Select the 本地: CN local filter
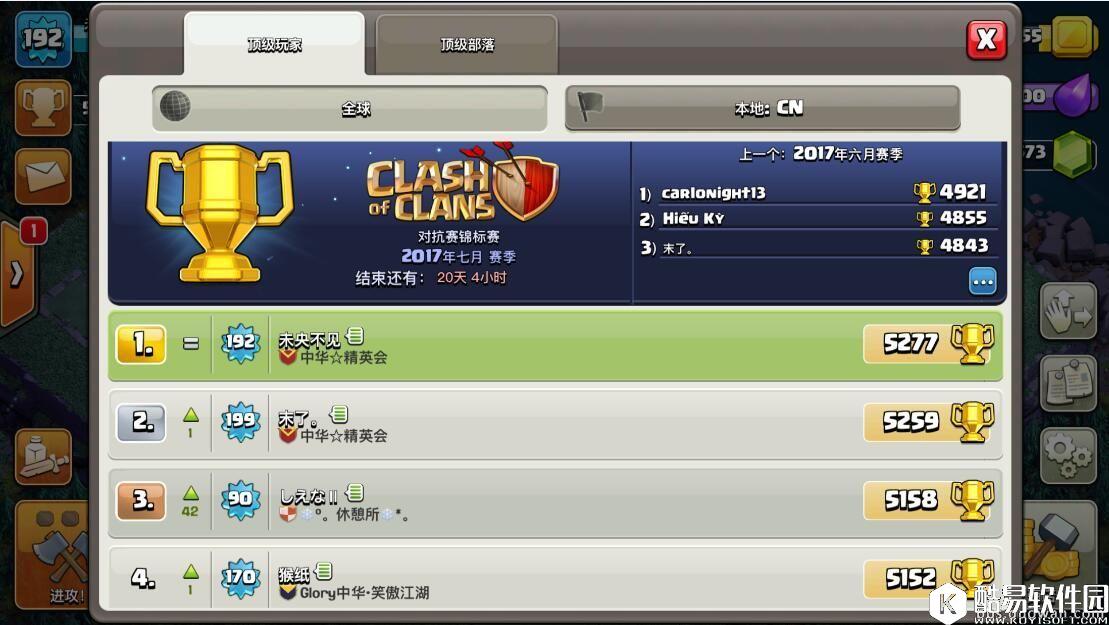This screenshot has height=625, width=1109. (x=762, y=108)
